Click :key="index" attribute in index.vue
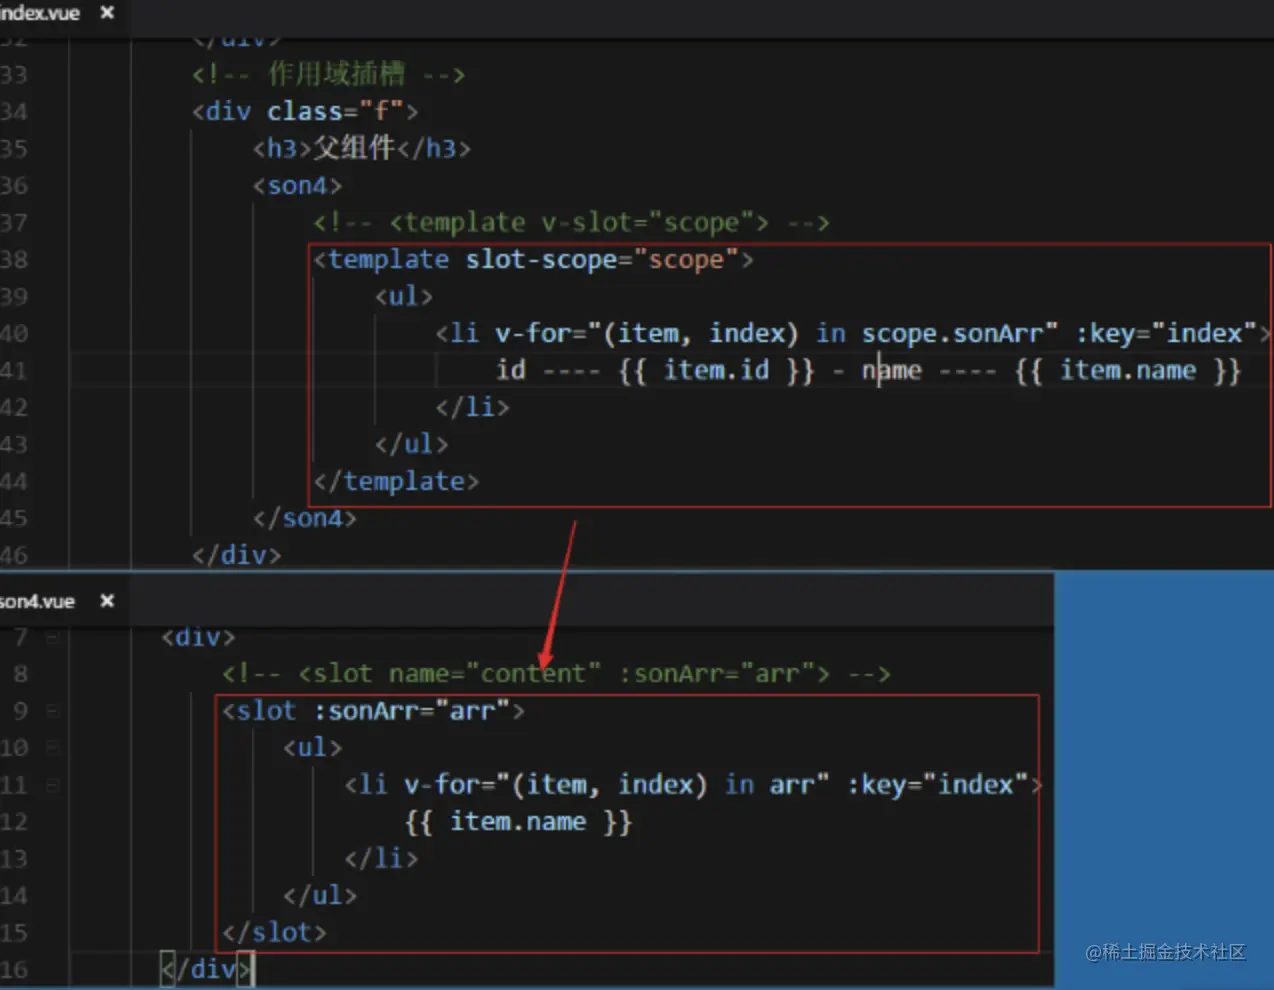 [1166, 333]
